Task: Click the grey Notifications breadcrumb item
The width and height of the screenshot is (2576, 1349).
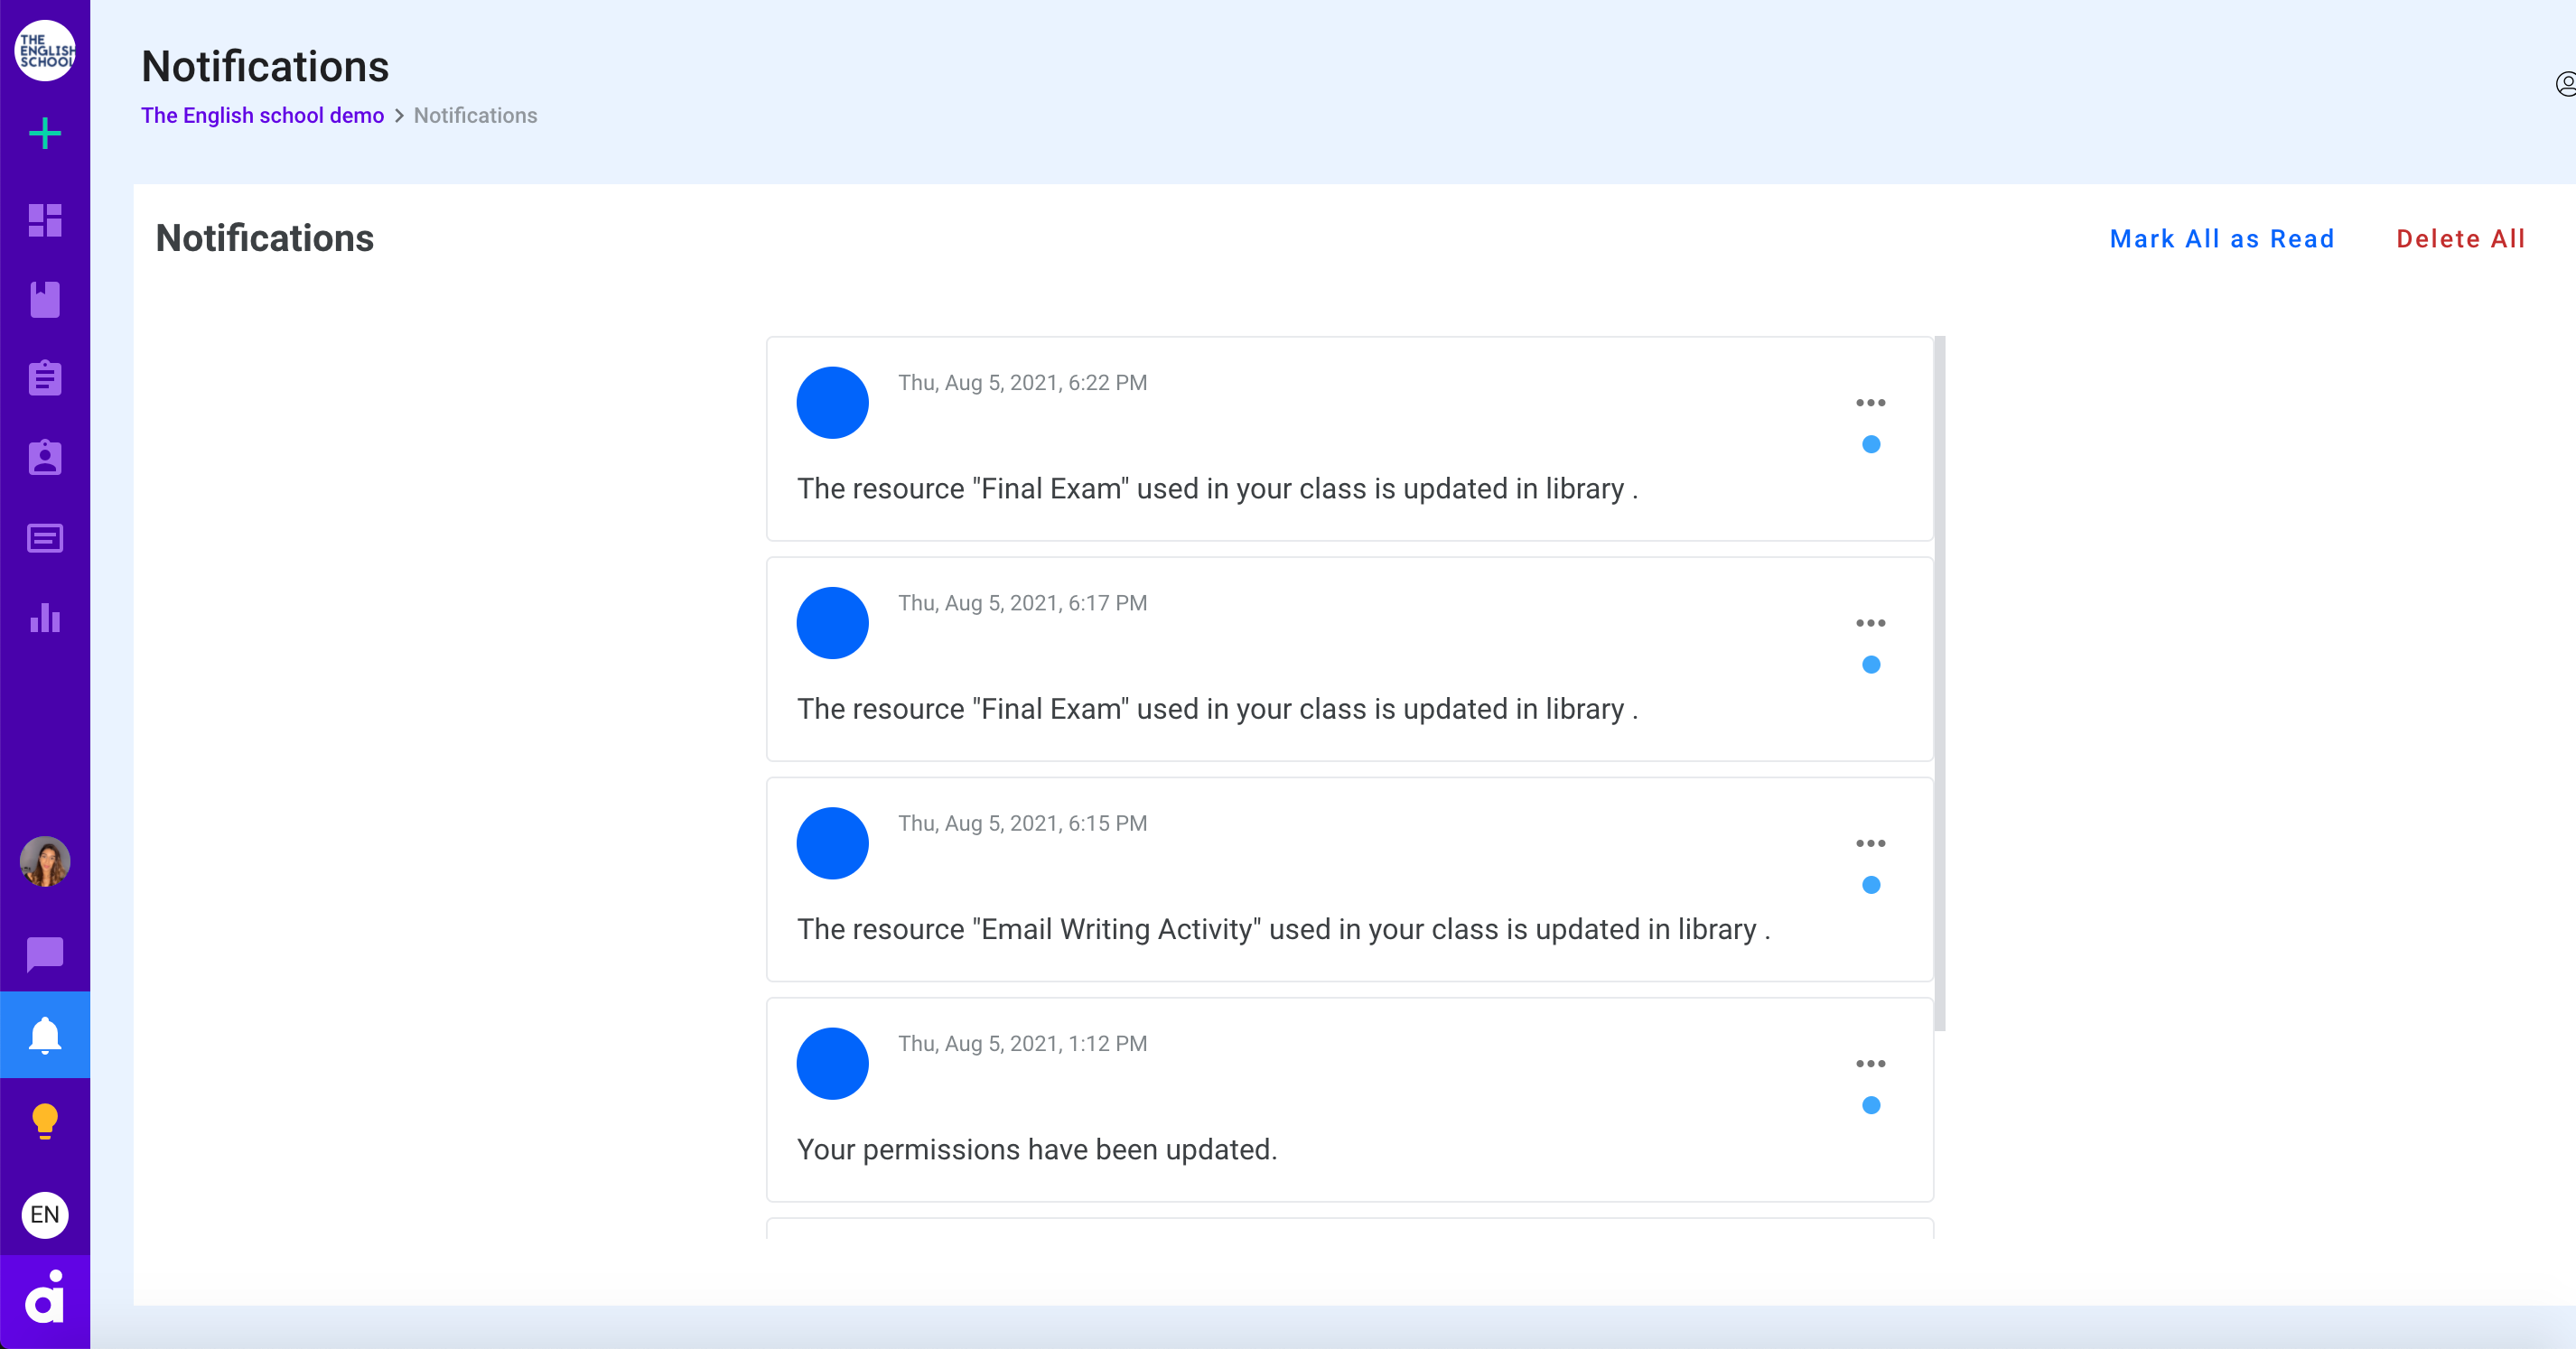Action: [475, 115]
